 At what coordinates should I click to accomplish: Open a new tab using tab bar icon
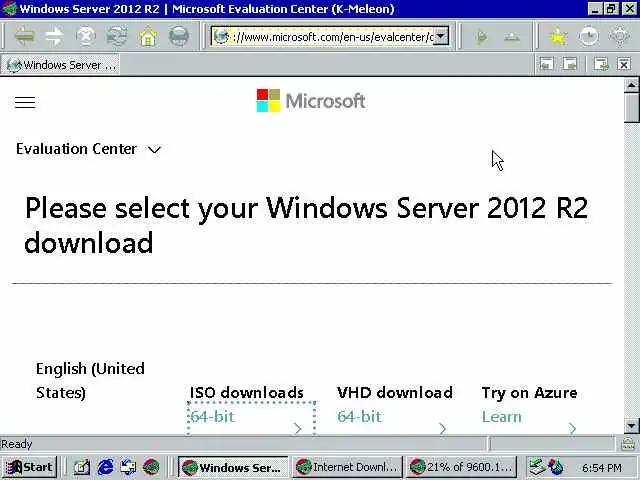601,64
